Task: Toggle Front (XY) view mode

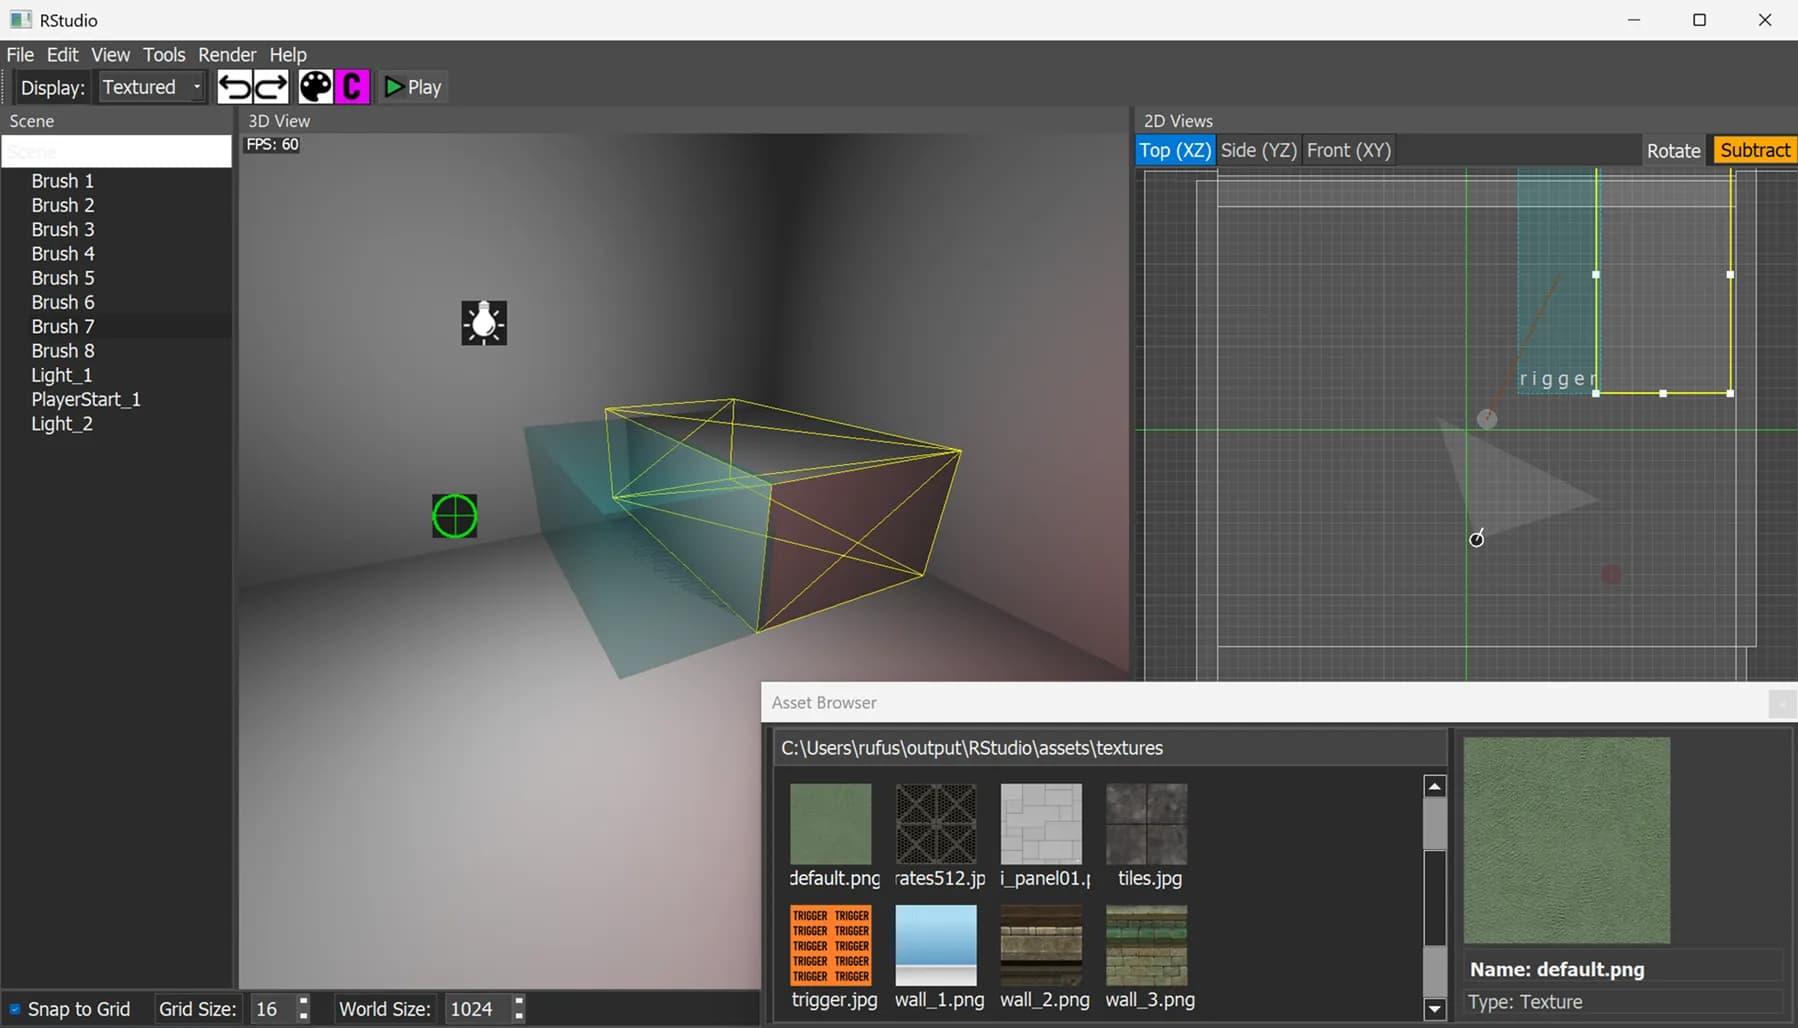Action: coord(1348,149)
